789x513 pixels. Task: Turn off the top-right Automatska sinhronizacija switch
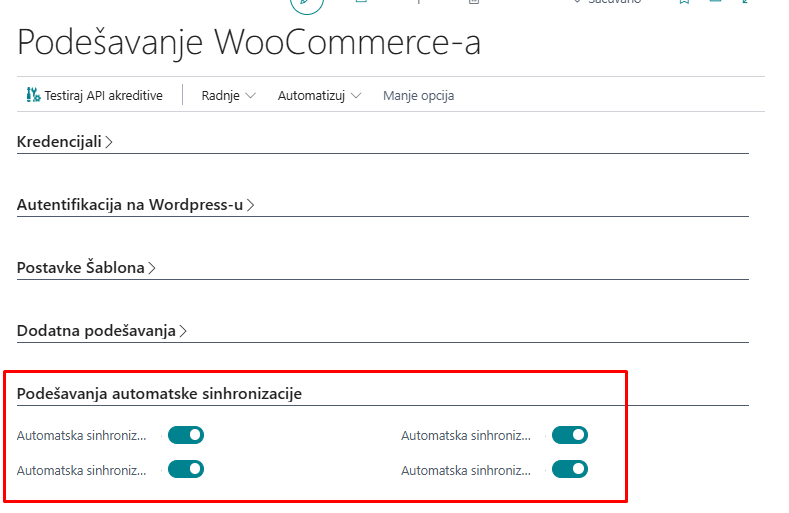pyautogui.click(x=570, y=435)
